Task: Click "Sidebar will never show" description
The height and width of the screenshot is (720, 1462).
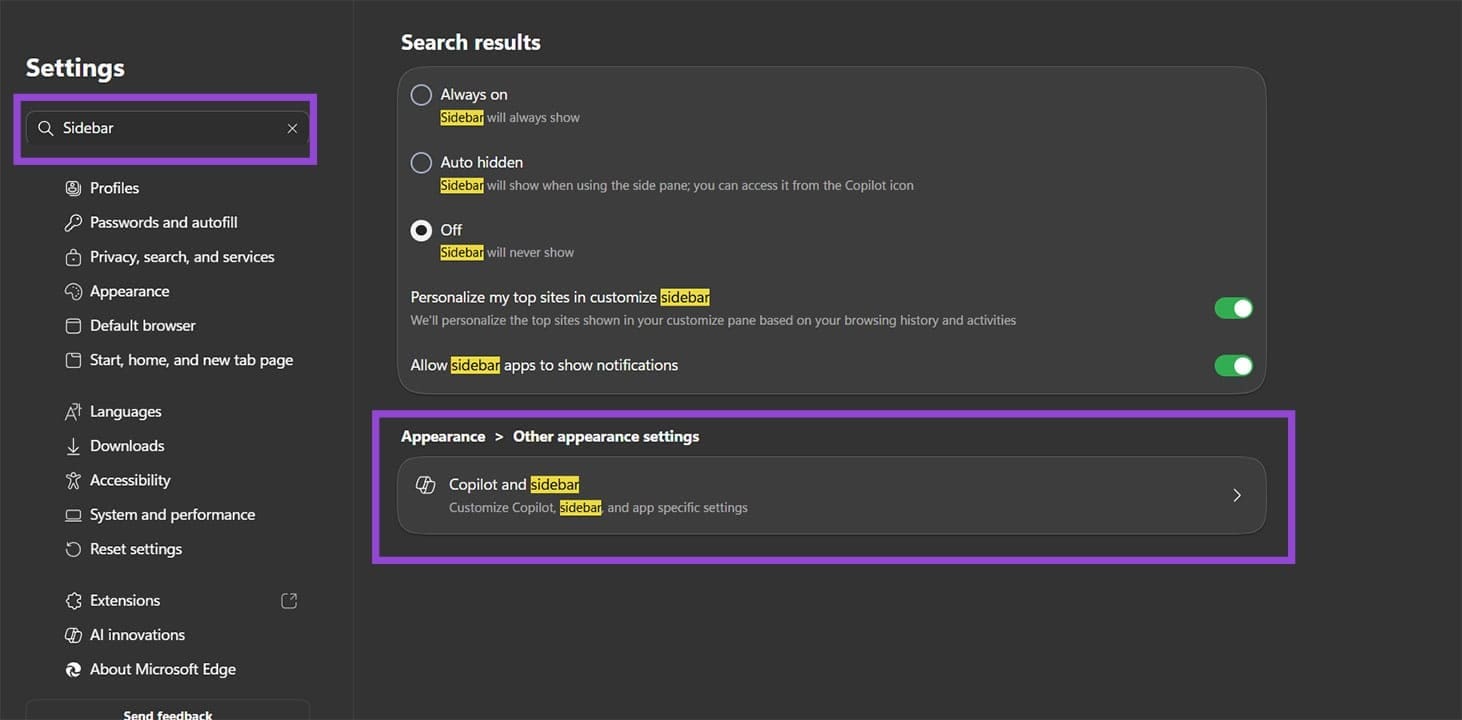Action: tap(507, 253)
